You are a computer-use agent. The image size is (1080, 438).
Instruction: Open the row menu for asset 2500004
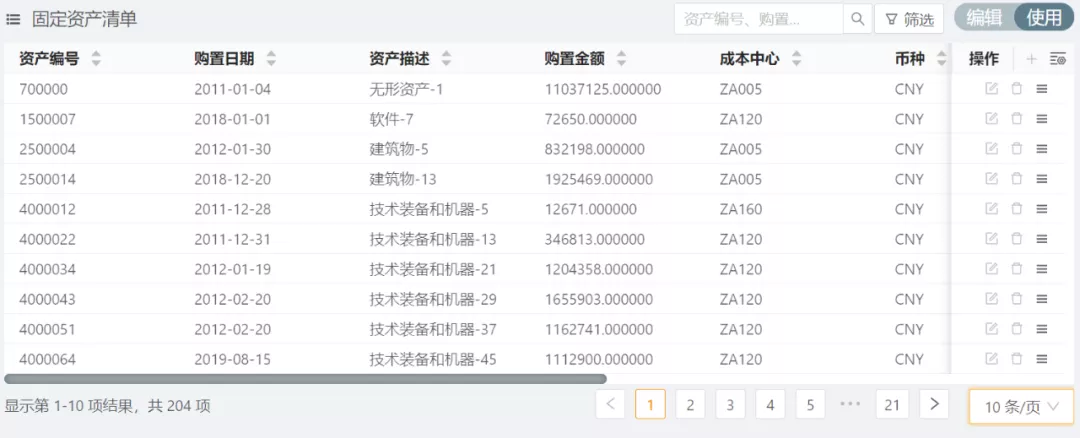click(x=1041, y=149)
